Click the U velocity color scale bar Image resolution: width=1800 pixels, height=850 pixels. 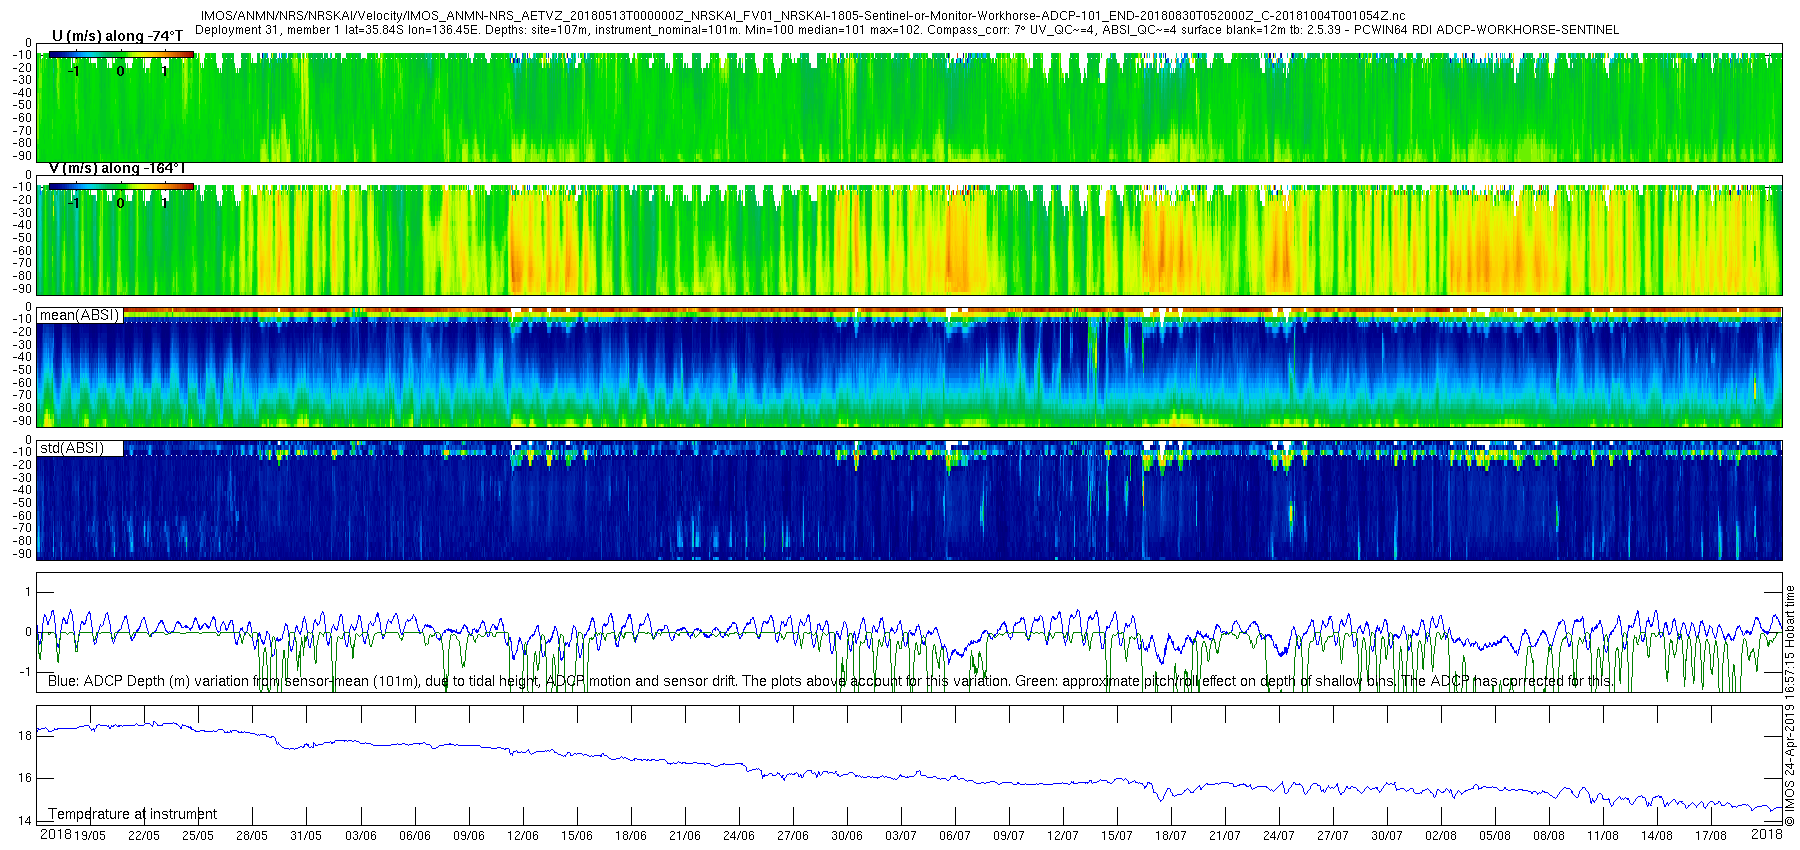point(121,54)
